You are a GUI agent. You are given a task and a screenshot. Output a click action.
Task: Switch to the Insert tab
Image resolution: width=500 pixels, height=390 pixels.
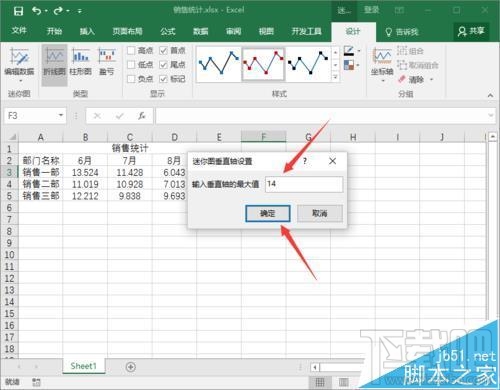coord(87,31)
